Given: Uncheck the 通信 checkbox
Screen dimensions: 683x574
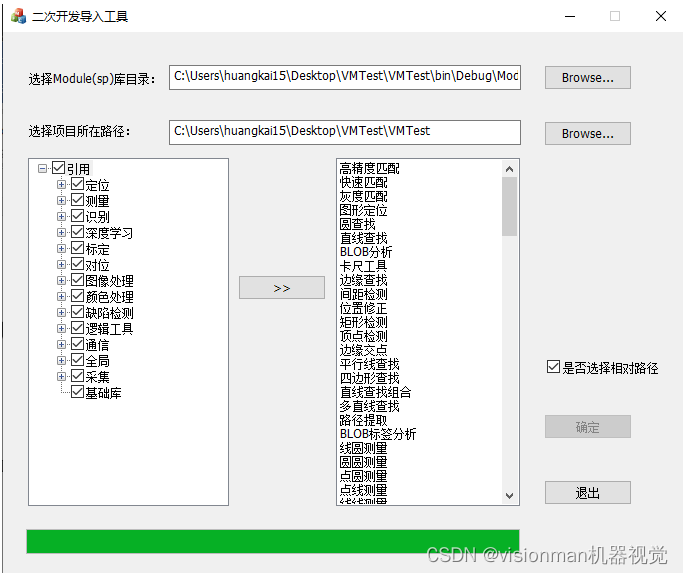Looking at the screenshot, I should pyautogui.click(x=78, y=344).
